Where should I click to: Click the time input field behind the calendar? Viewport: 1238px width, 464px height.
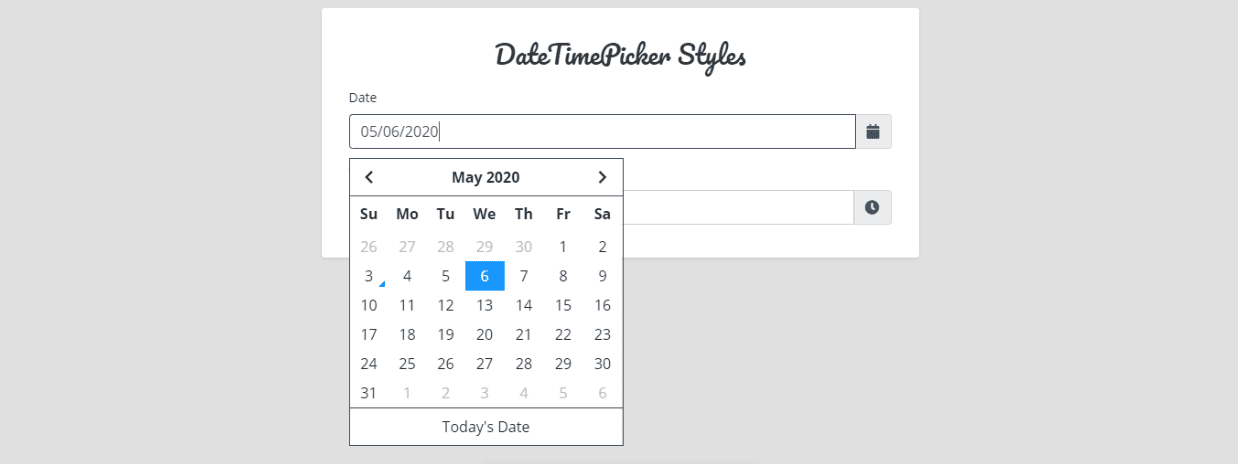738,207
